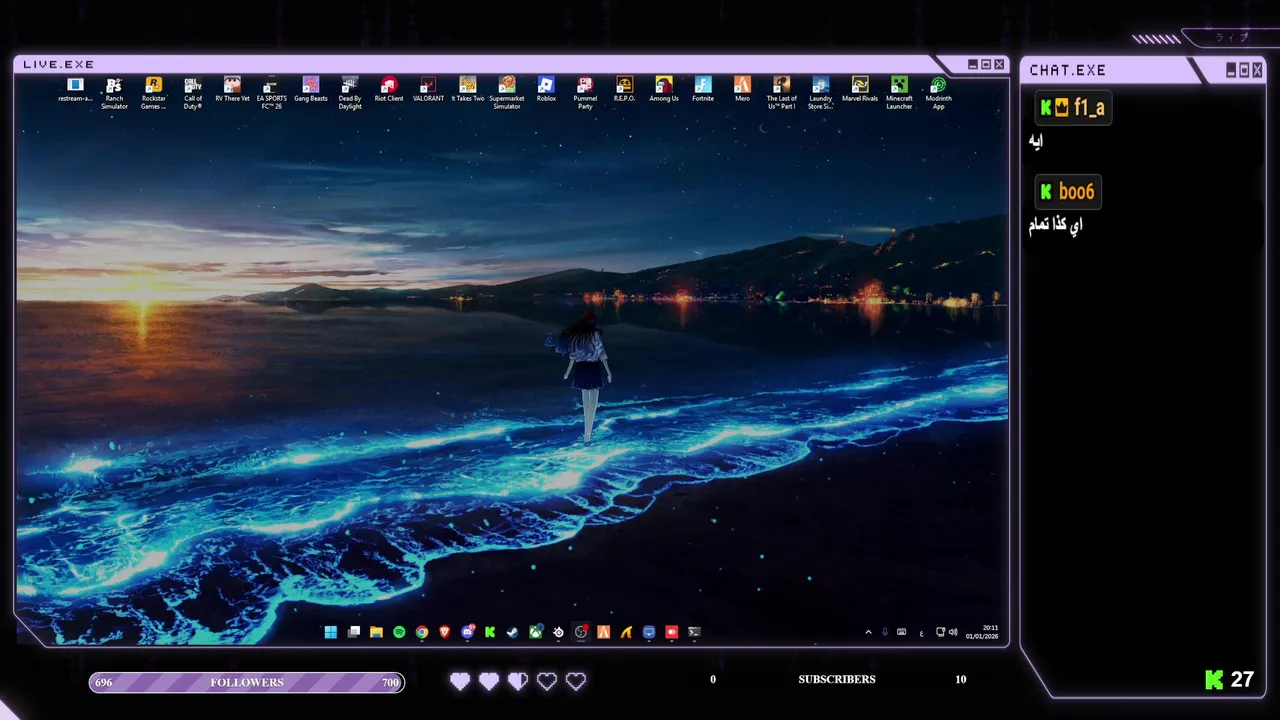Viewport: 1280px width, 720px height.
Task: Open the blue monitor icon on taskbar
Action: point(649,632)
